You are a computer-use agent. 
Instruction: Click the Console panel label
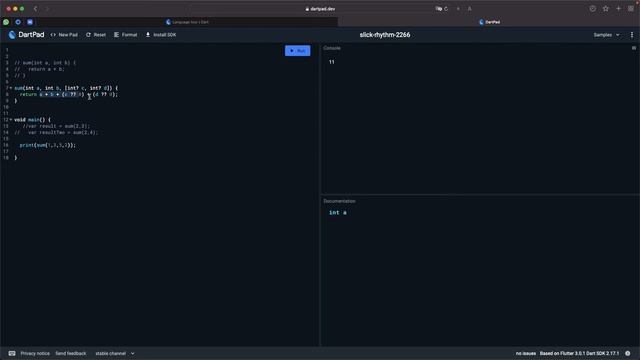click(332, 48)
